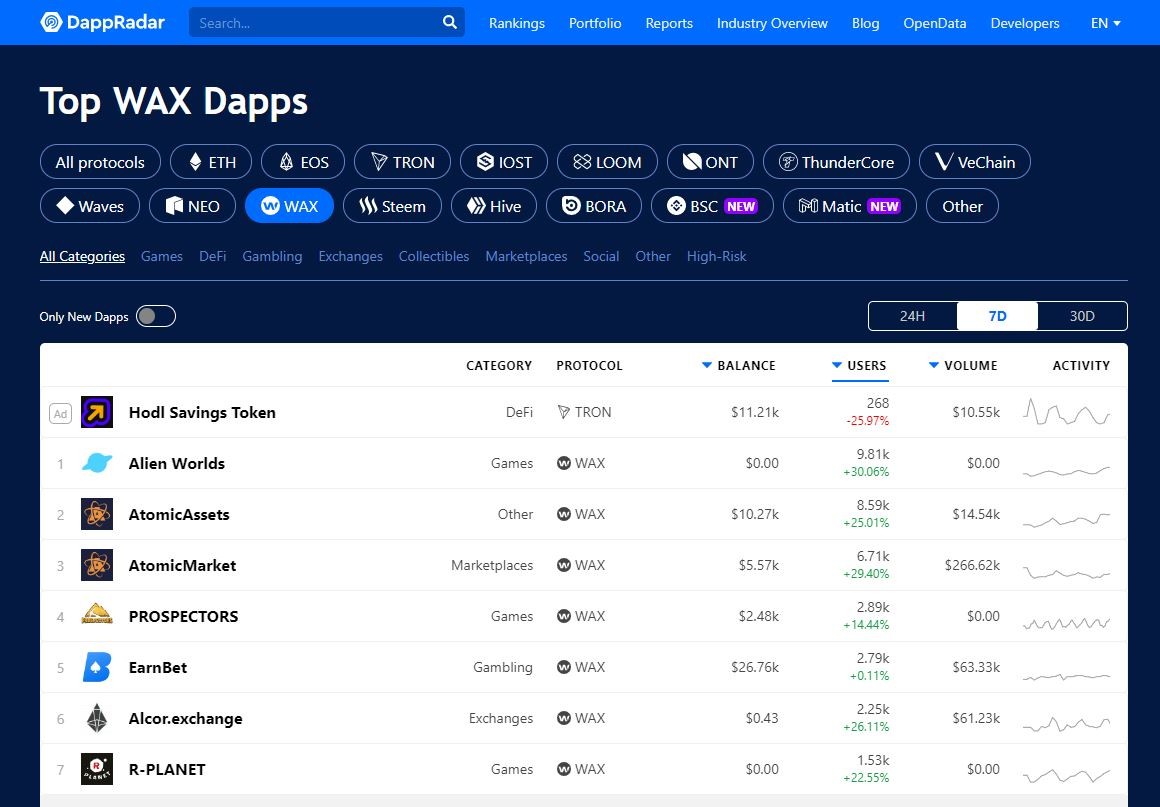Viewport: 1160px width, 807px height.
Task: Open the EarnBet dapp icon
Action: 97,667
